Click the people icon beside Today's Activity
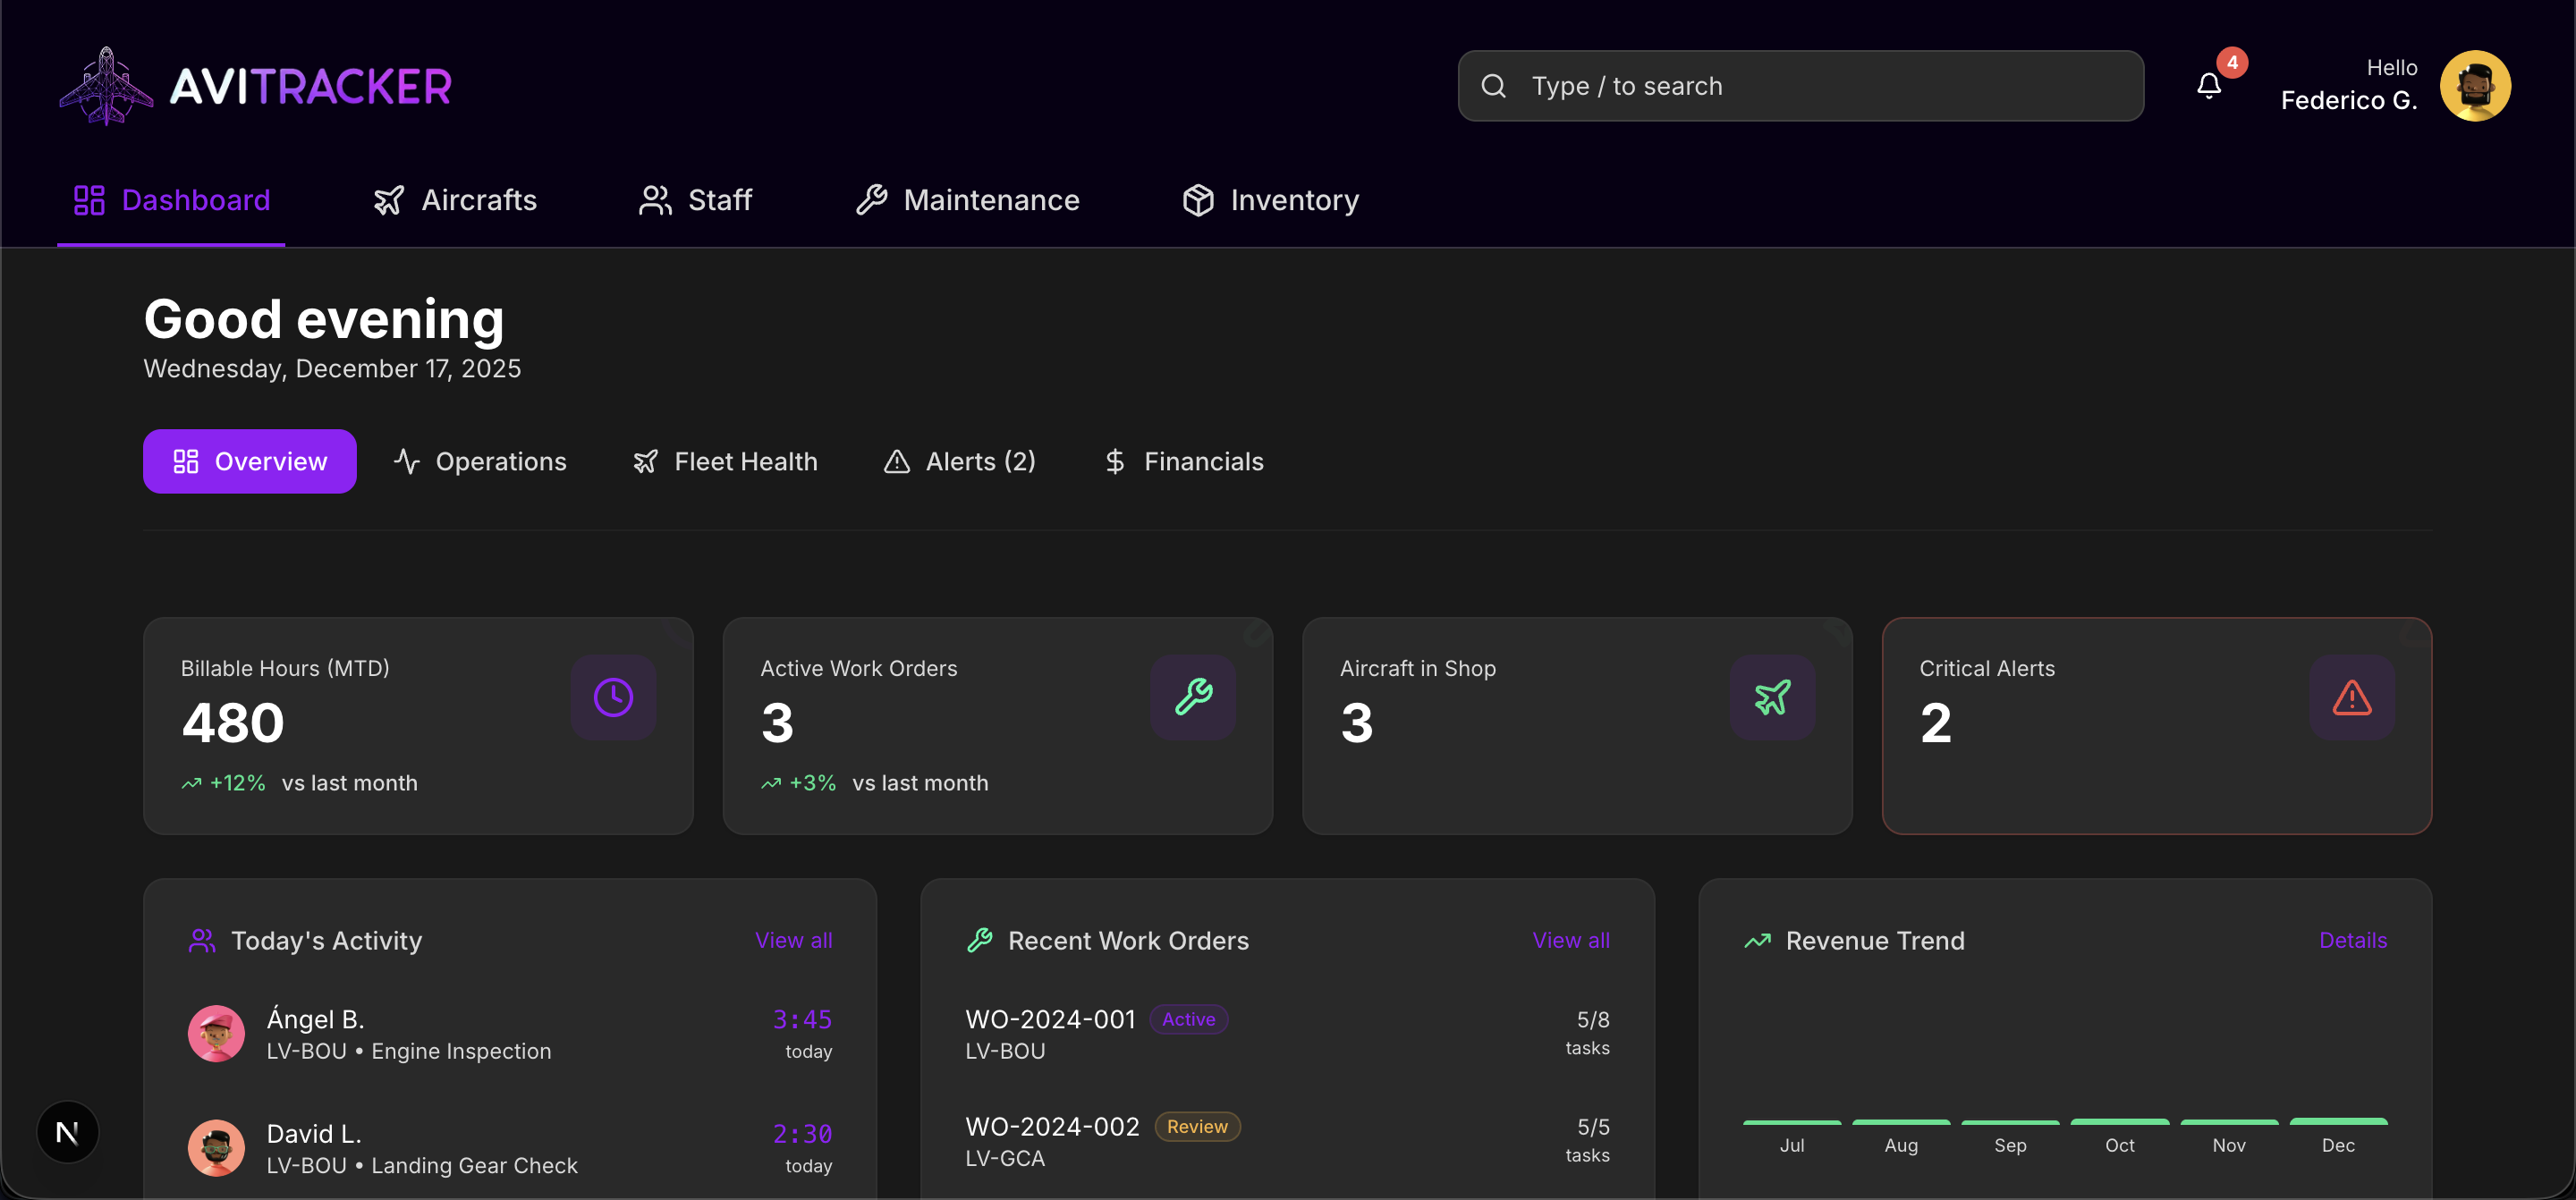This screenshot has height=1200, width=2576. point(201,940)
